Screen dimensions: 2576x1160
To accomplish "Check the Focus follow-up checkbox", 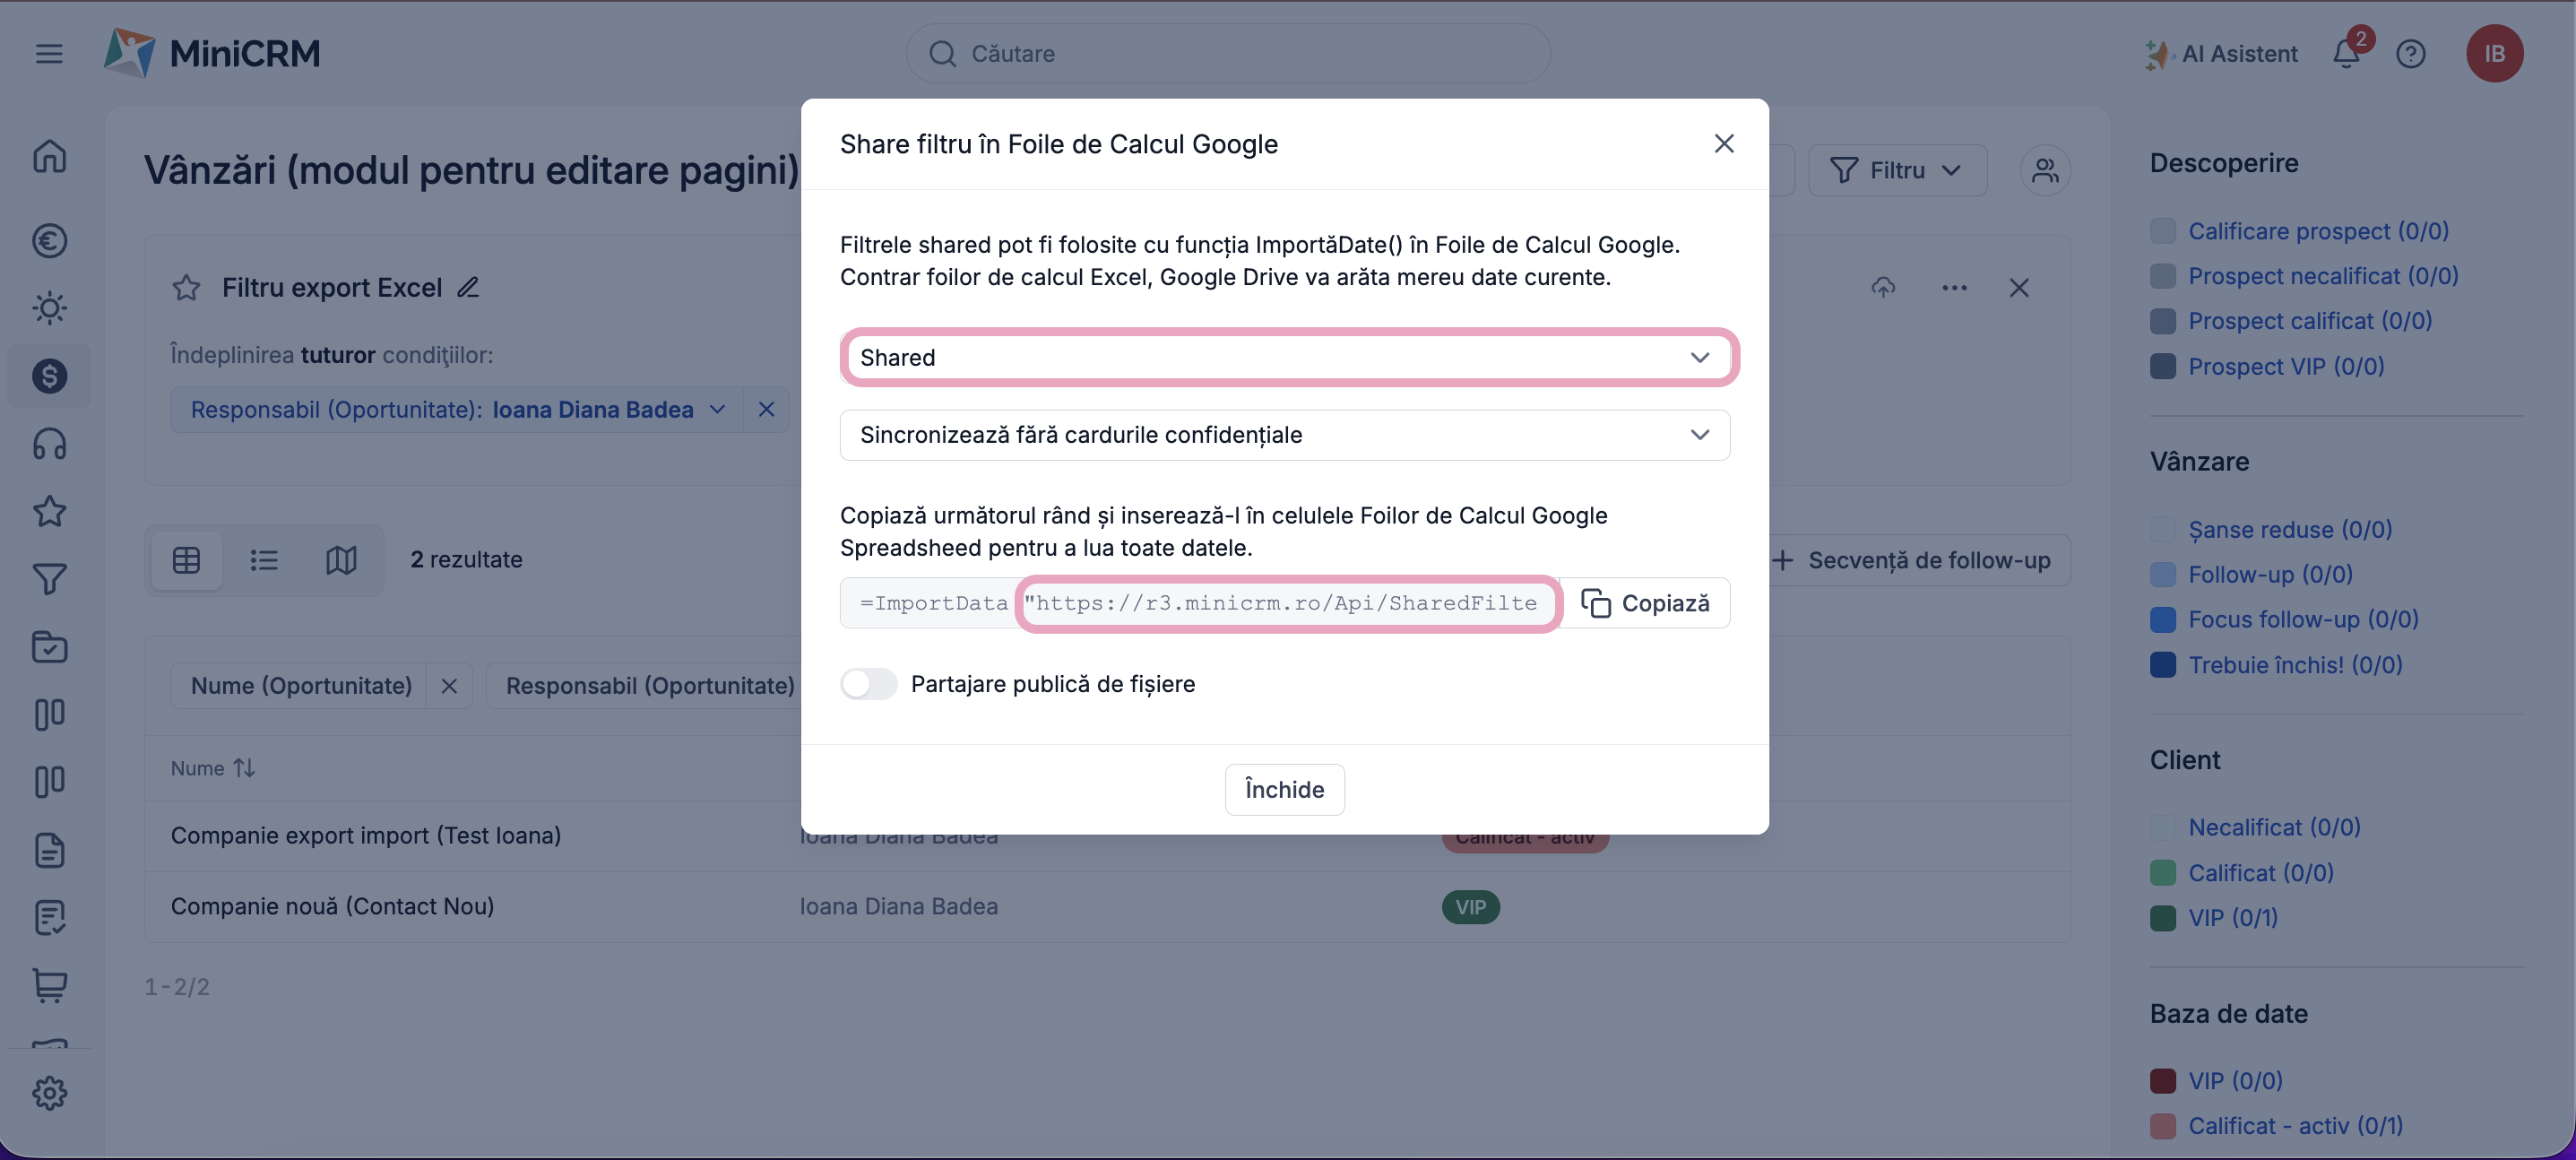I will point(2162,620).
